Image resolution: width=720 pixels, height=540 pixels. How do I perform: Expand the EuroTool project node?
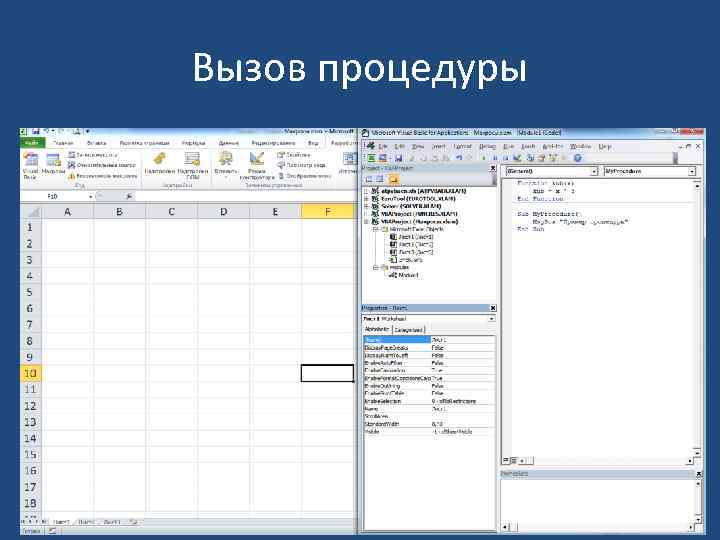point(366,199)
